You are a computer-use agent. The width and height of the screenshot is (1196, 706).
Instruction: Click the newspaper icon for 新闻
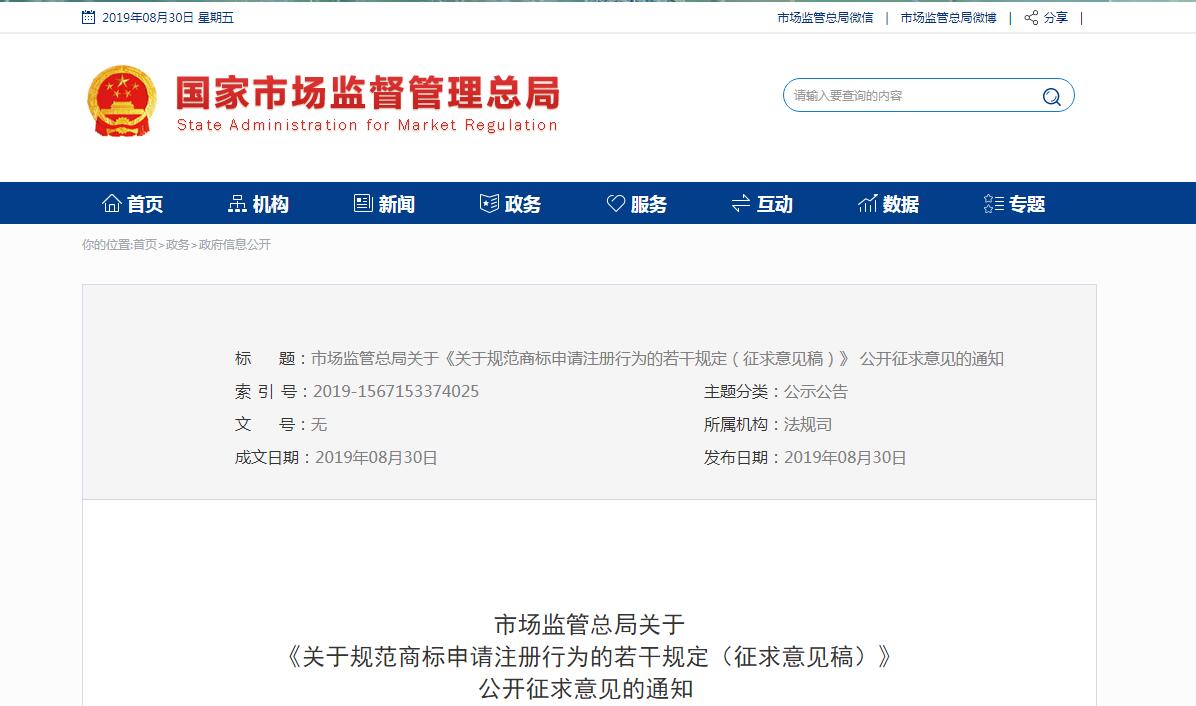[x=363, y=204]
